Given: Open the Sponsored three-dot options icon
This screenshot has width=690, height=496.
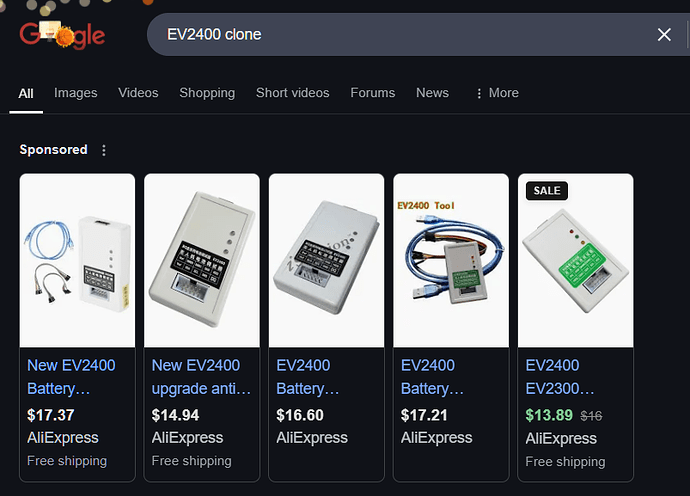Looking at the screenshot, I should click(x=104, y=150).
